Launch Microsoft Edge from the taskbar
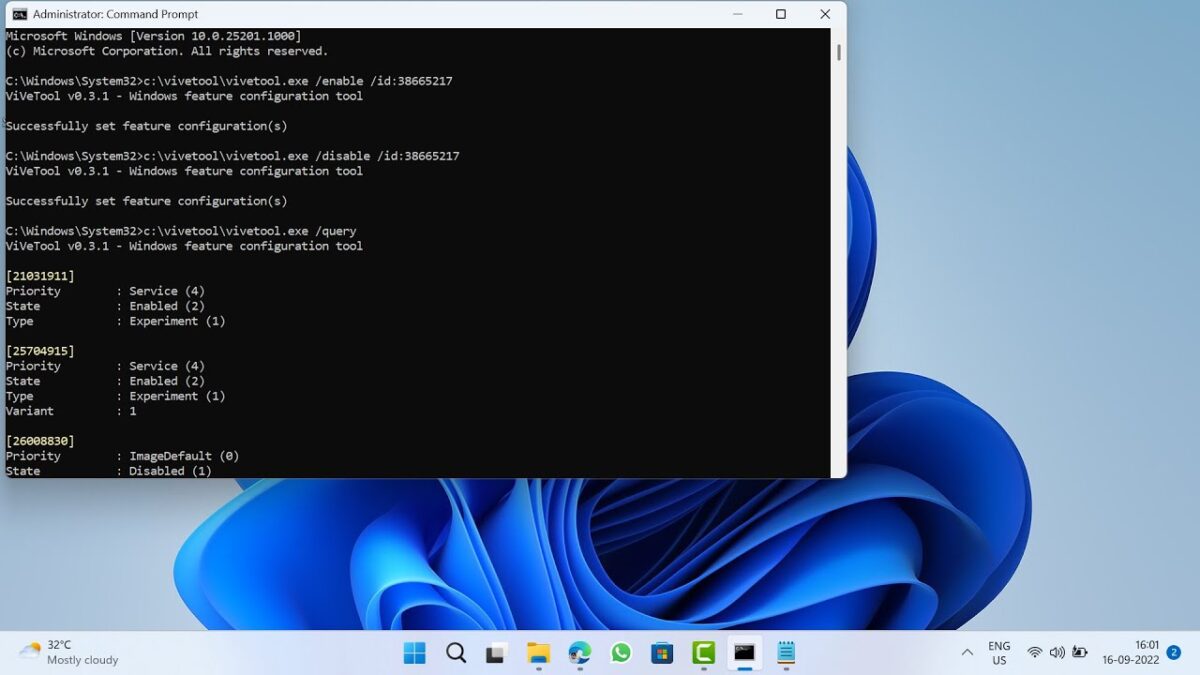The height and width of the screenshot is (675, 1200). 580,653
